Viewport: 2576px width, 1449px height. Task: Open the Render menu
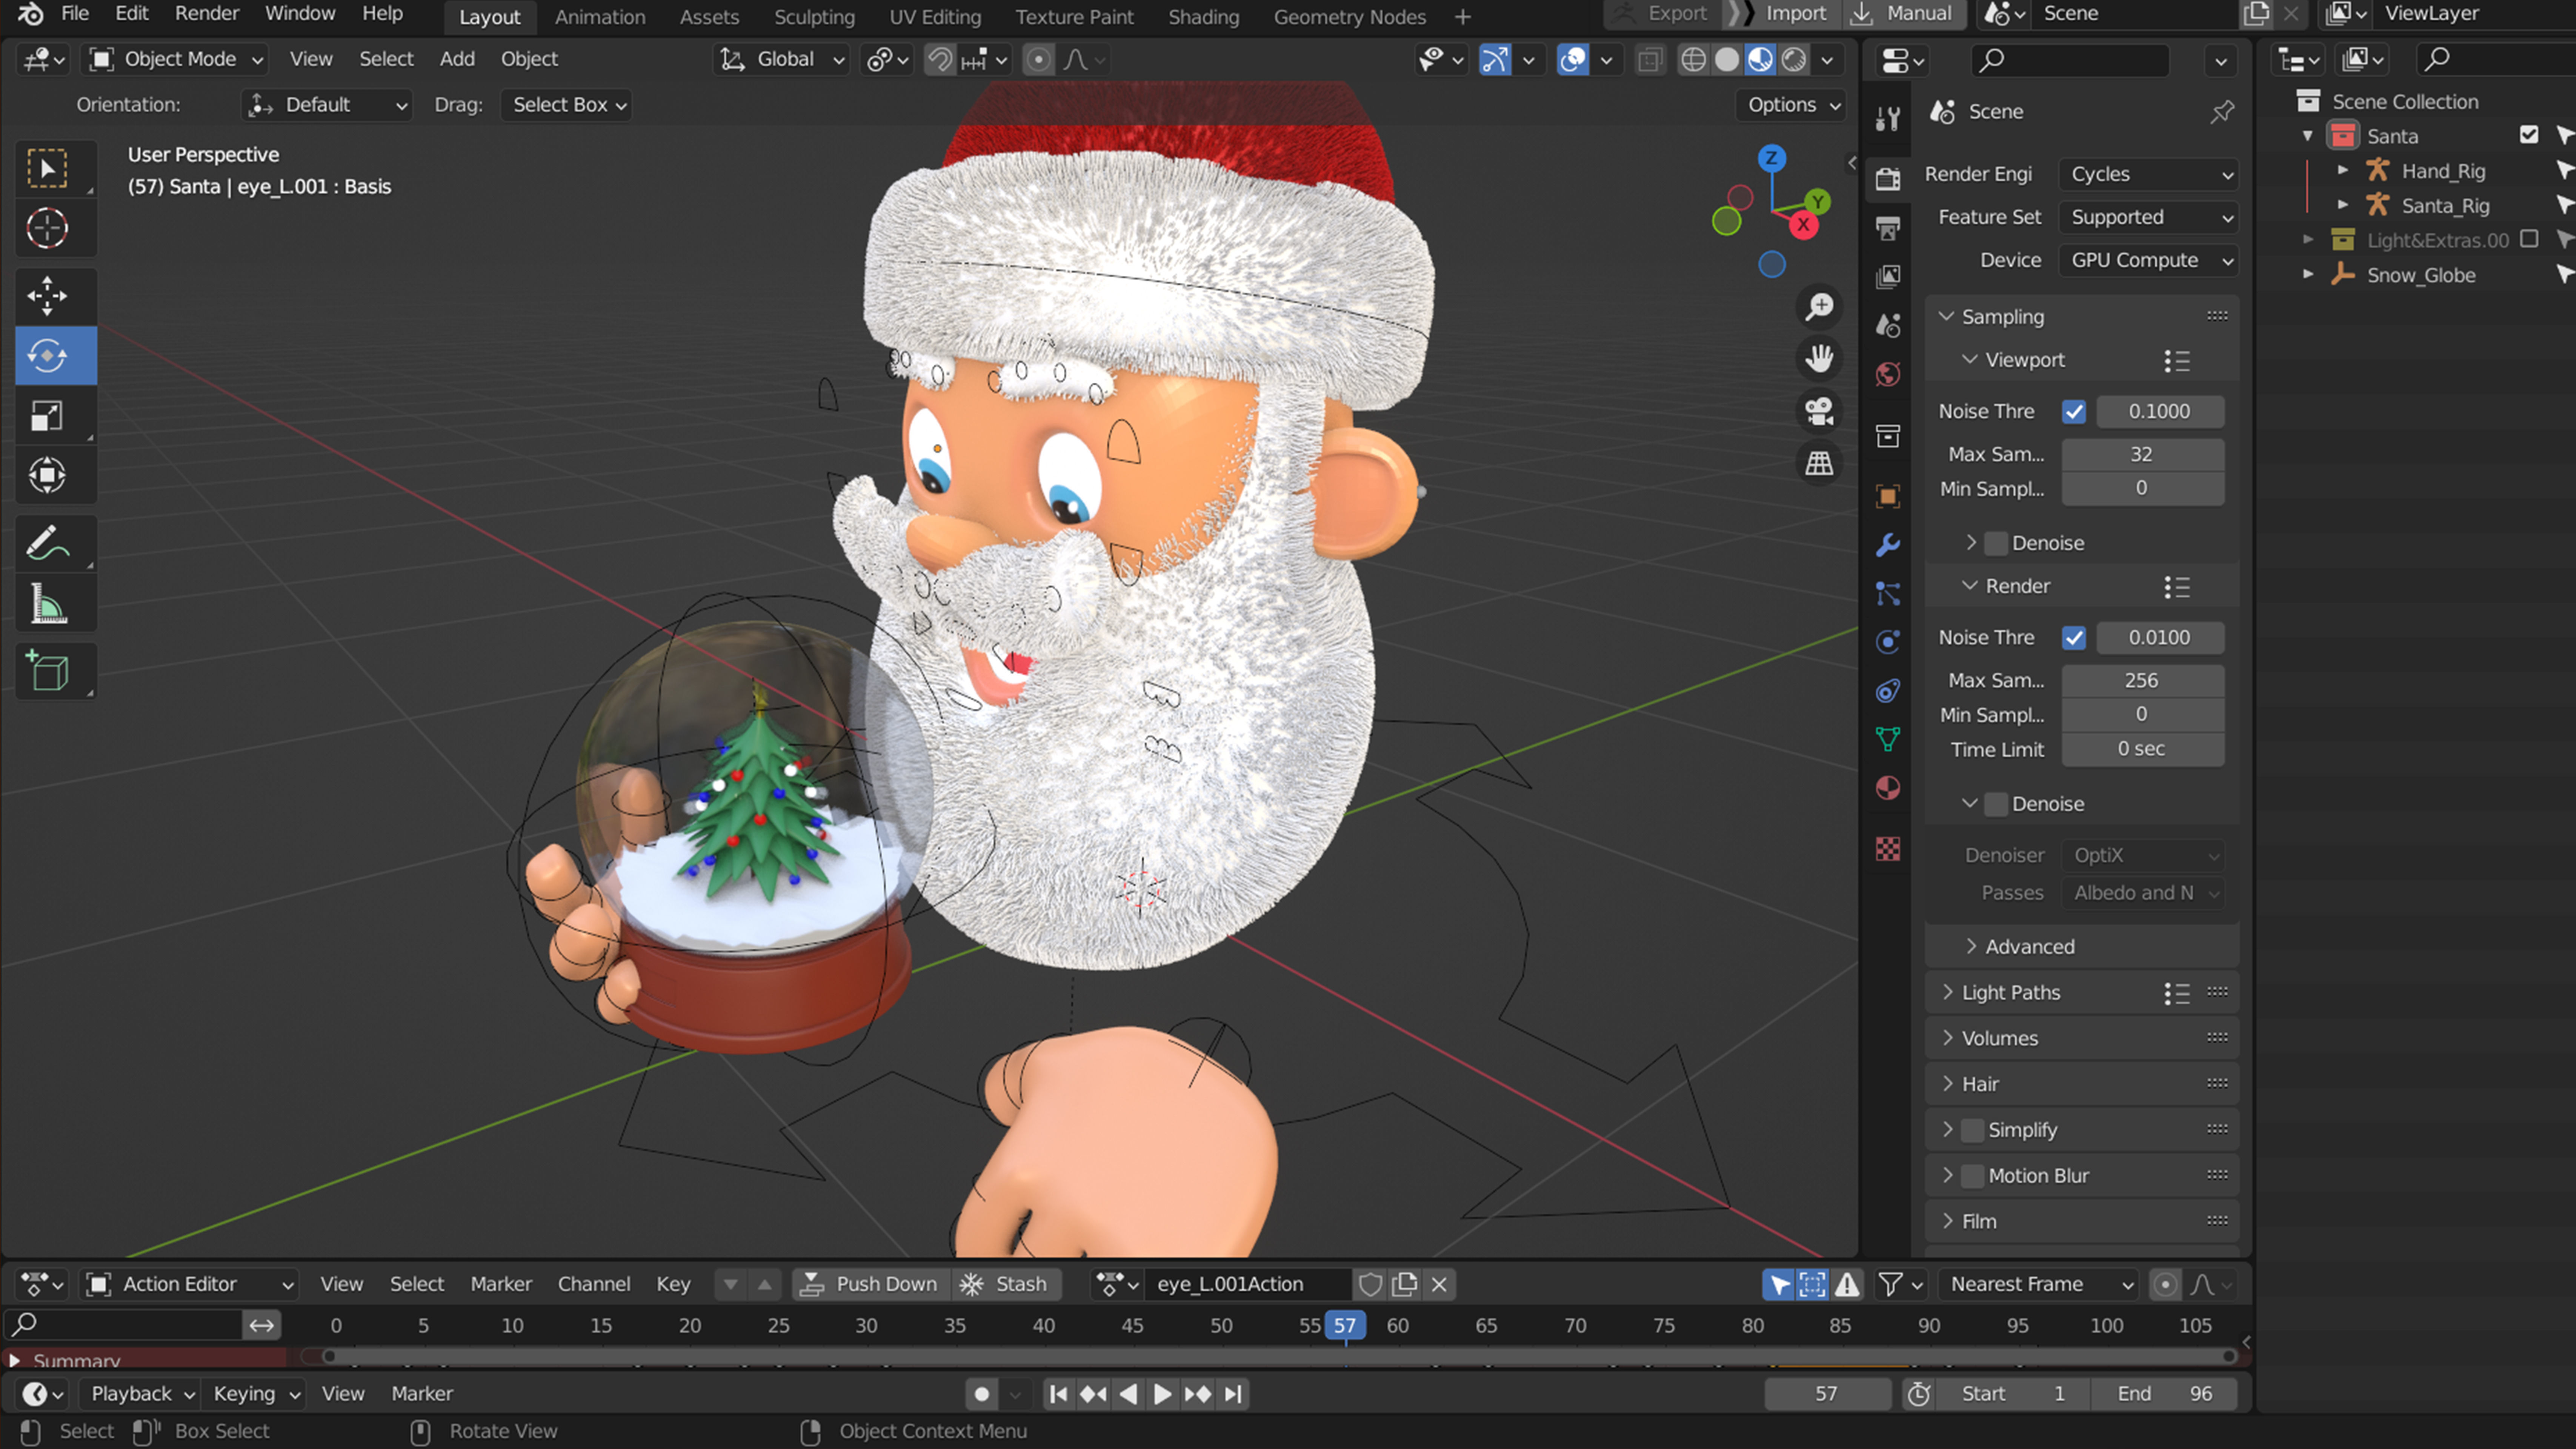[207, 14]
